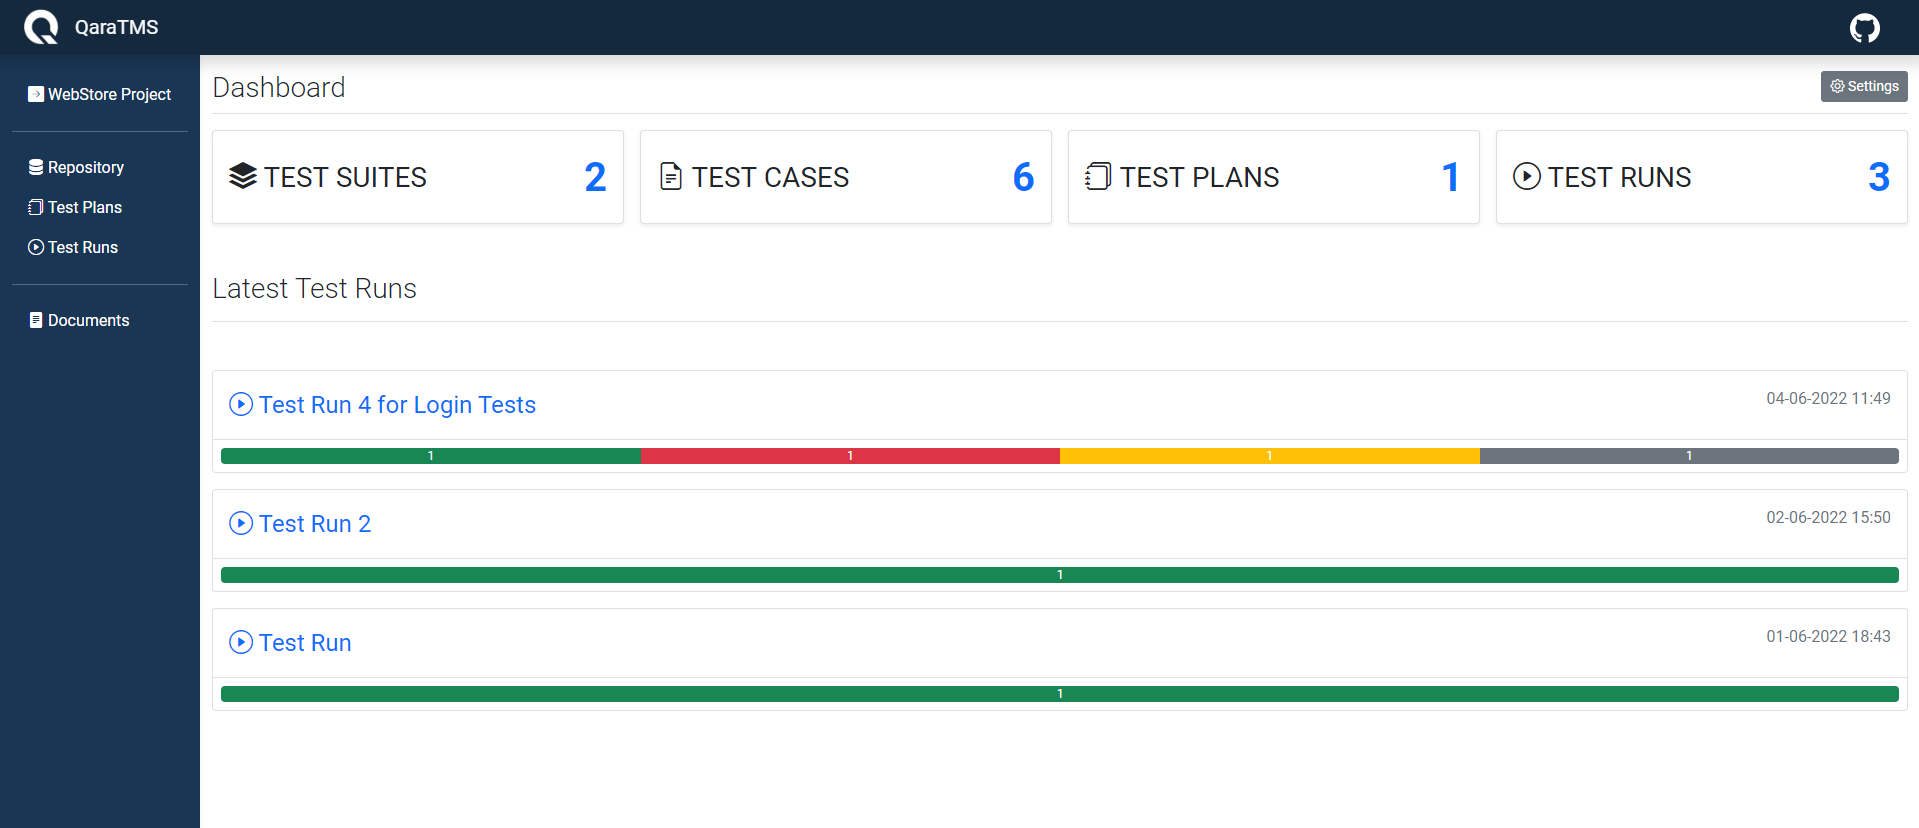Image resolution: width=1919 pixels, height=828 pixels.
Task: Click play icon beside Test Run 4 for Login Tests
Action: point(241,404)
